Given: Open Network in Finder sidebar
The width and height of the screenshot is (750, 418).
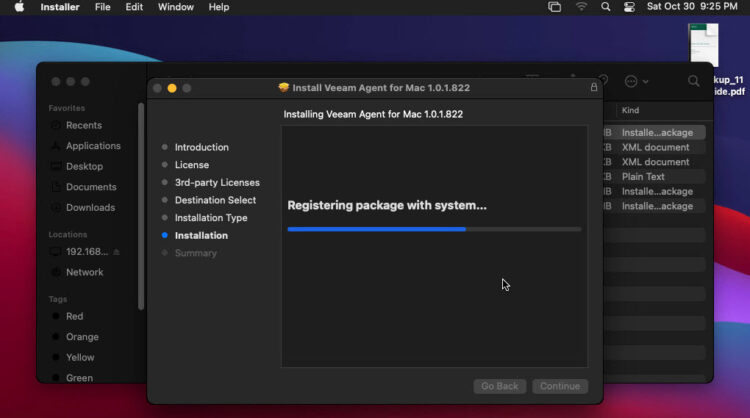Looking at the screenshot, I should tap(84, 272).
